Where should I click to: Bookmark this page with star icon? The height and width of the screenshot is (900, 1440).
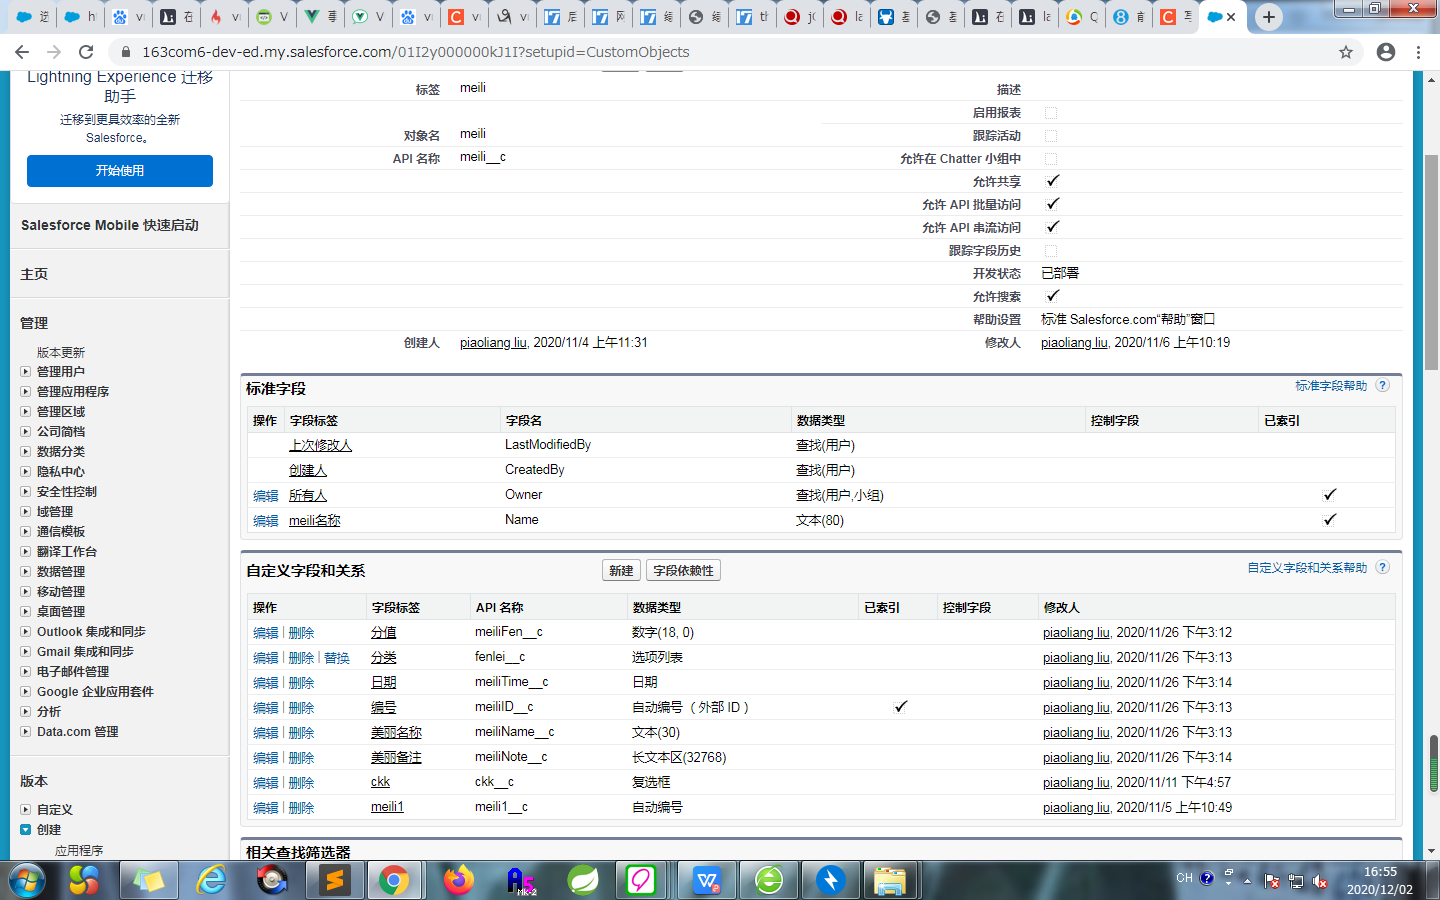[x=1346, y=52]
